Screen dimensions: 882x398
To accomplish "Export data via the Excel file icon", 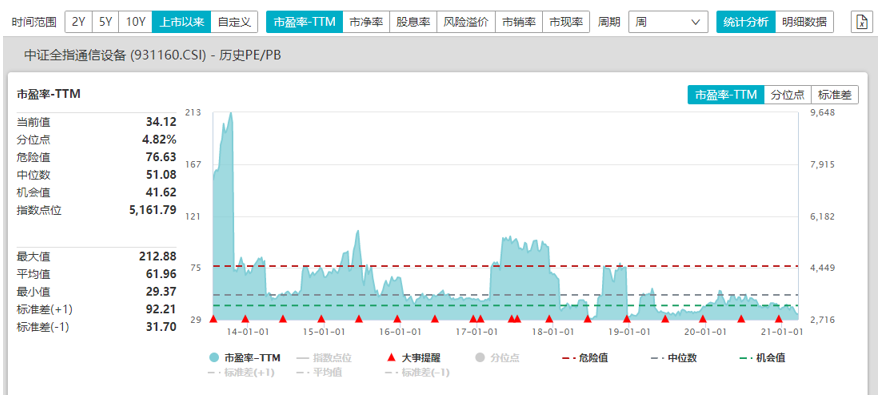I will point(861,22).
